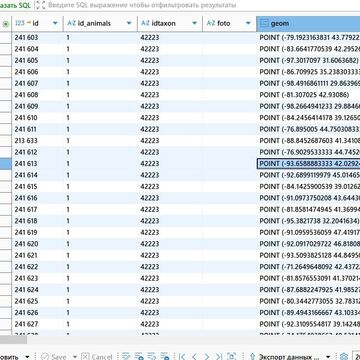The width and height of the screenshot is (360, 360).
Task: Open the id_animals column filter dropdown
Action: 129,23
